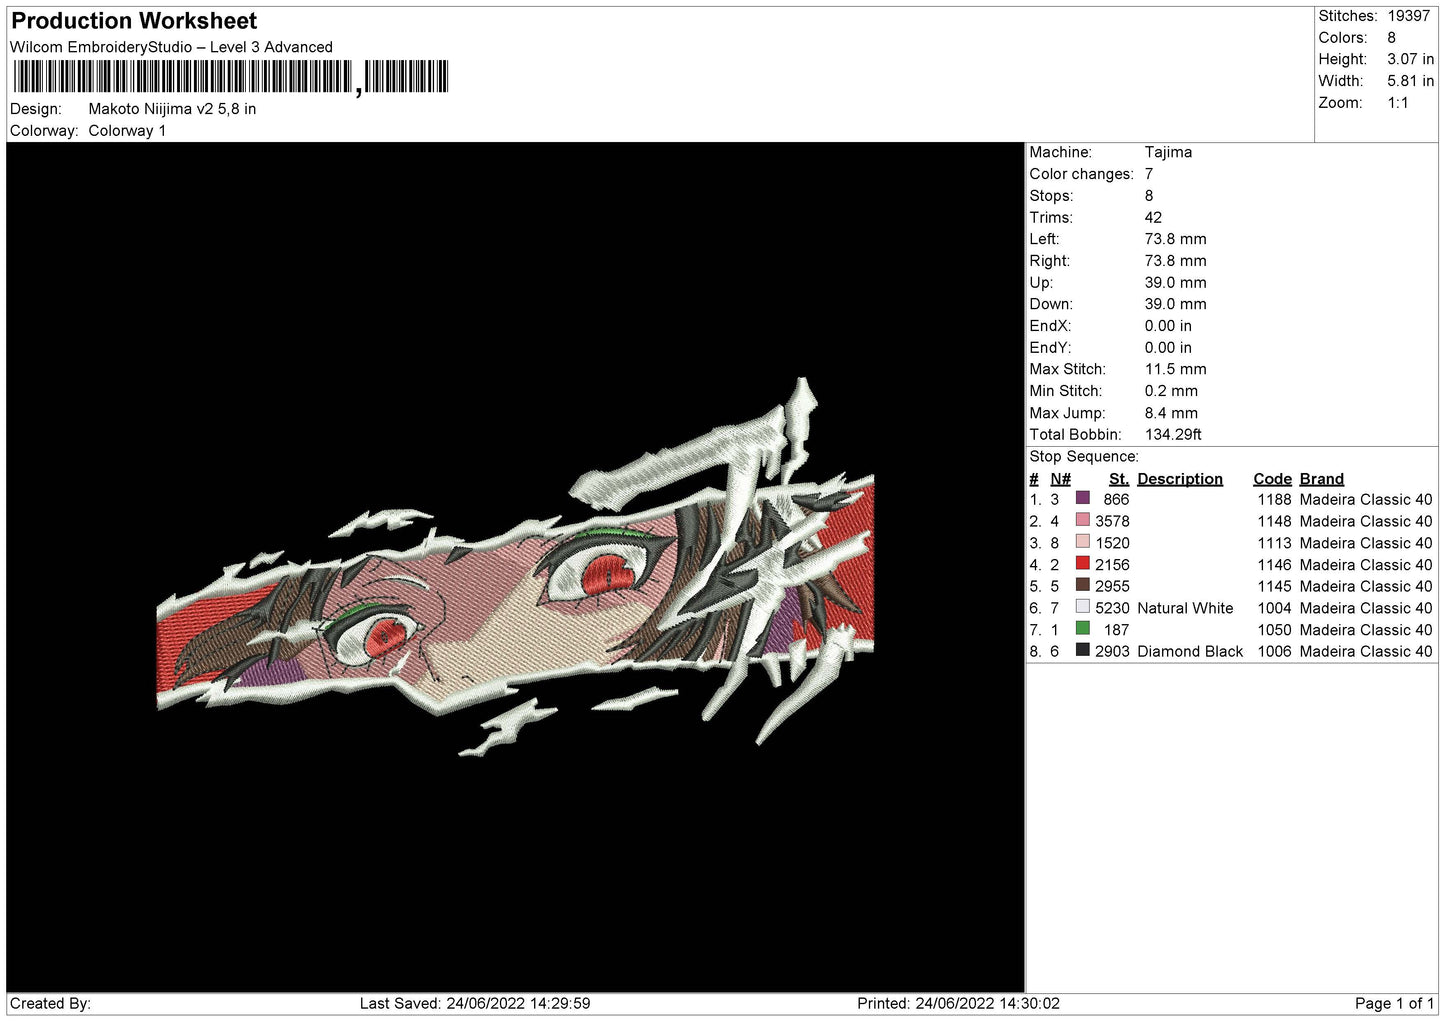Click the "Stops:" label
The height and width of the screenshot is (1021, 1445).
(x=1051, y=196)
